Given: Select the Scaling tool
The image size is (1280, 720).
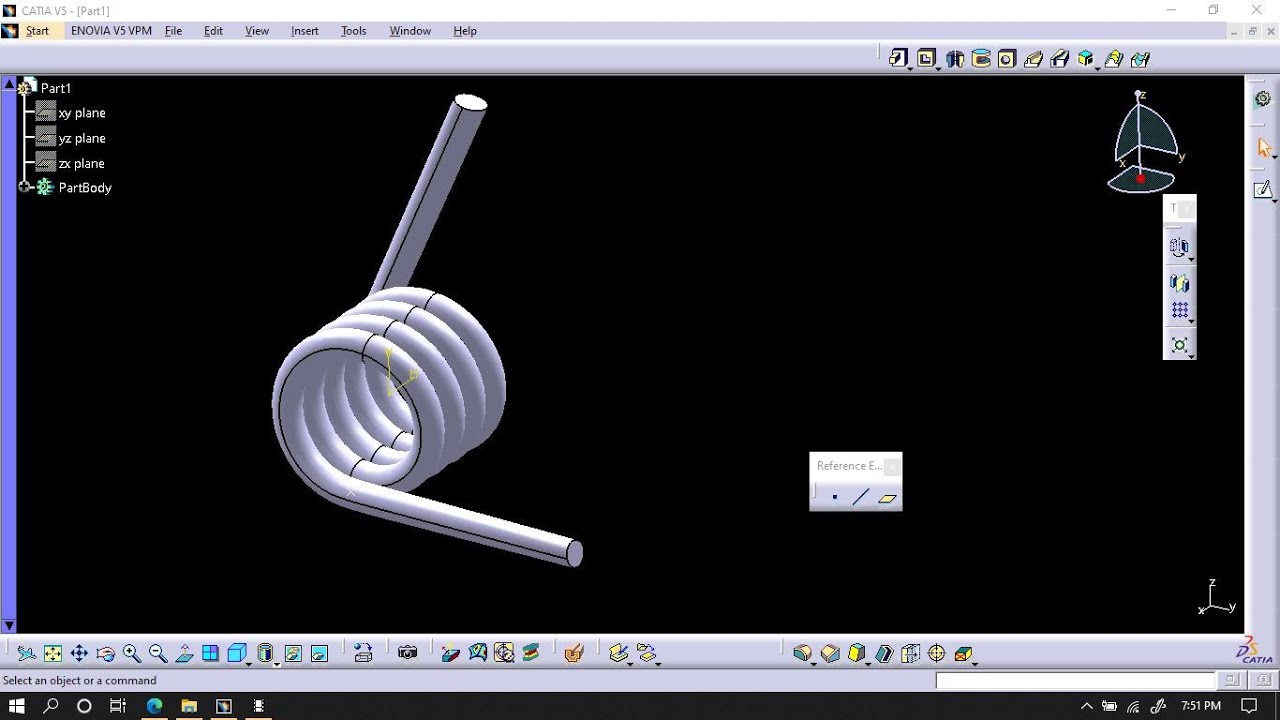Looking at the screenshot, I should (x=1179, y=345).
